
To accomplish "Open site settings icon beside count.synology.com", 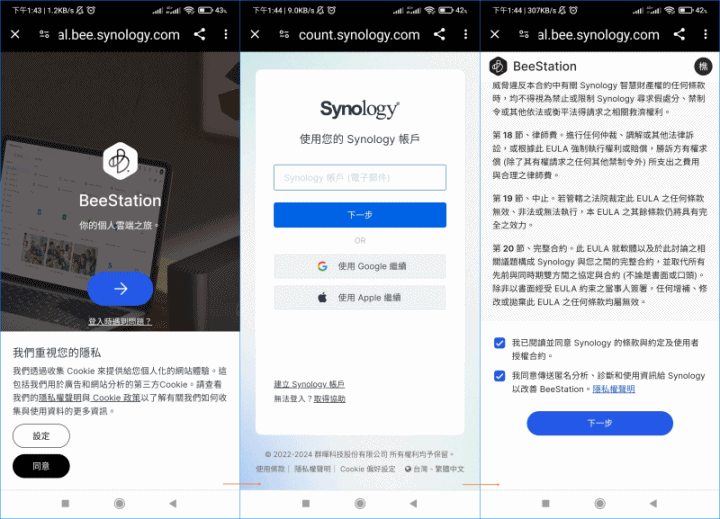I will pos(284,34).
